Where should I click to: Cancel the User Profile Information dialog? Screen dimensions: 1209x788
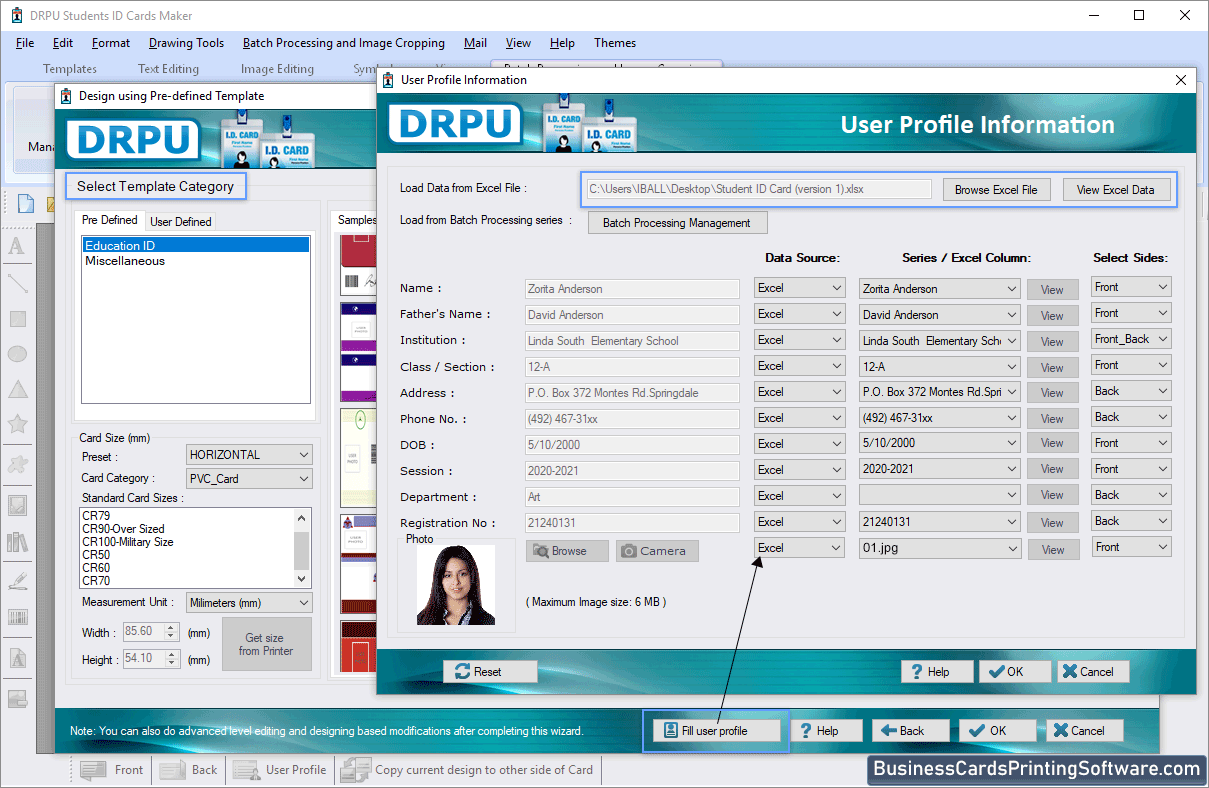pyautogui.click(x=1092, y=672)
